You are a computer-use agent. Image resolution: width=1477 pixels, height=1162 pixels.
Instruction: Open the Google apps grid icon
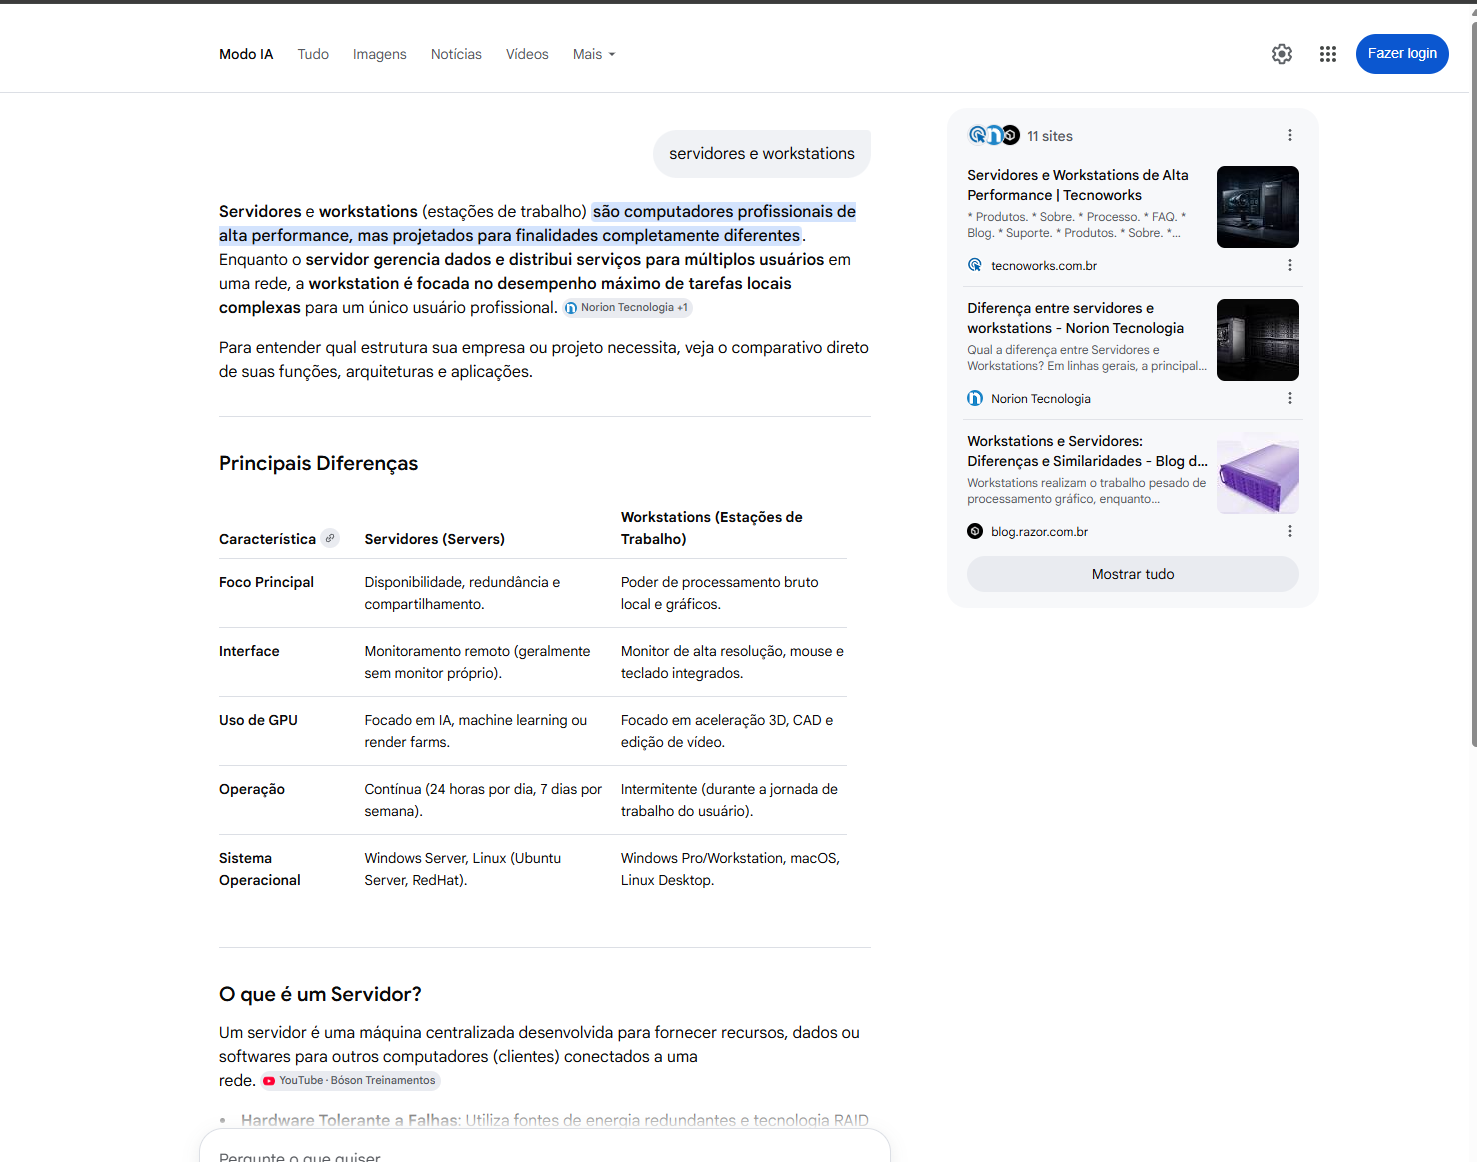coord(1328,54)
